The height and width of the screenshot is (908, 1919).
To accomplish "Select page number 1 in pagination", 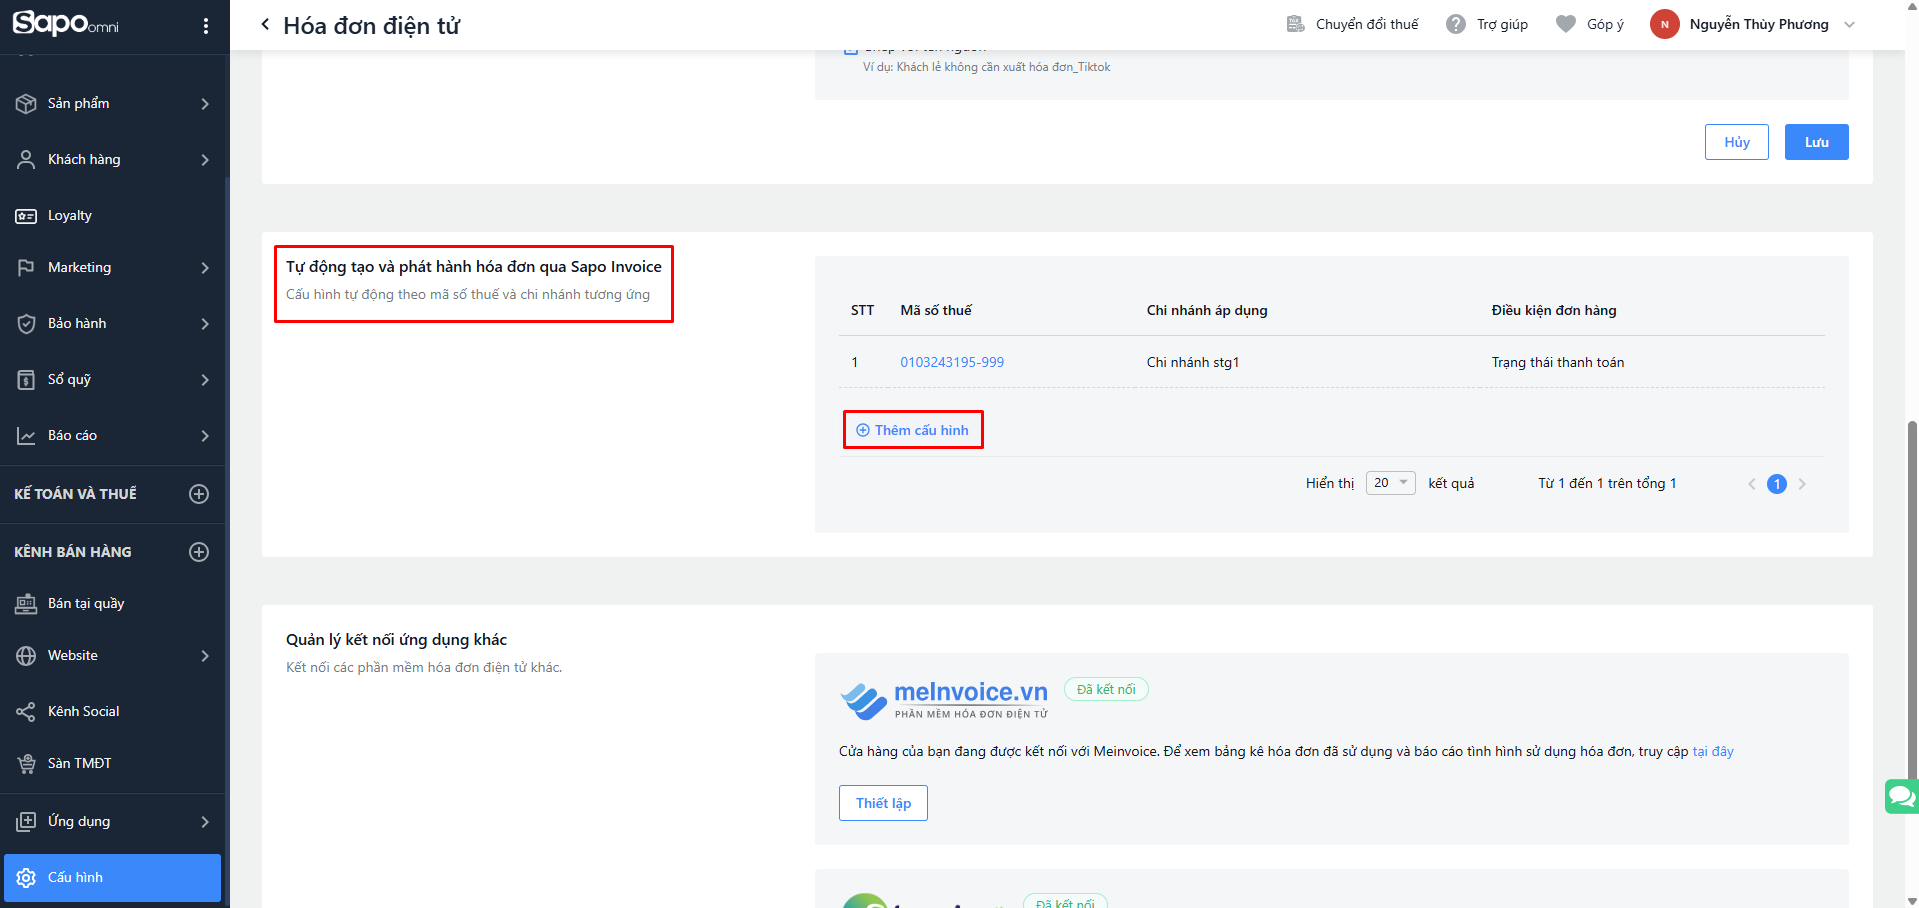I will [1777, 484].
